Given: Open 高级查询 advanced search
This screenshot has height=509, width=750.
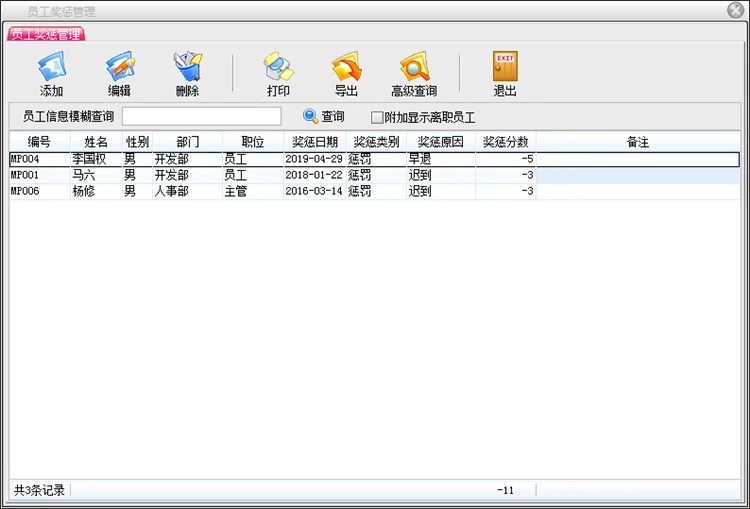Looking at the screenshot, I should tap(414, 74).
